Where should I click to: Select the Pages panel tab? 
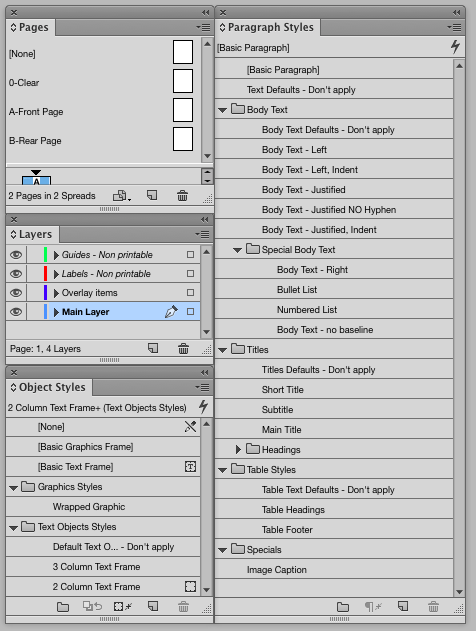(x=31, y=27)
